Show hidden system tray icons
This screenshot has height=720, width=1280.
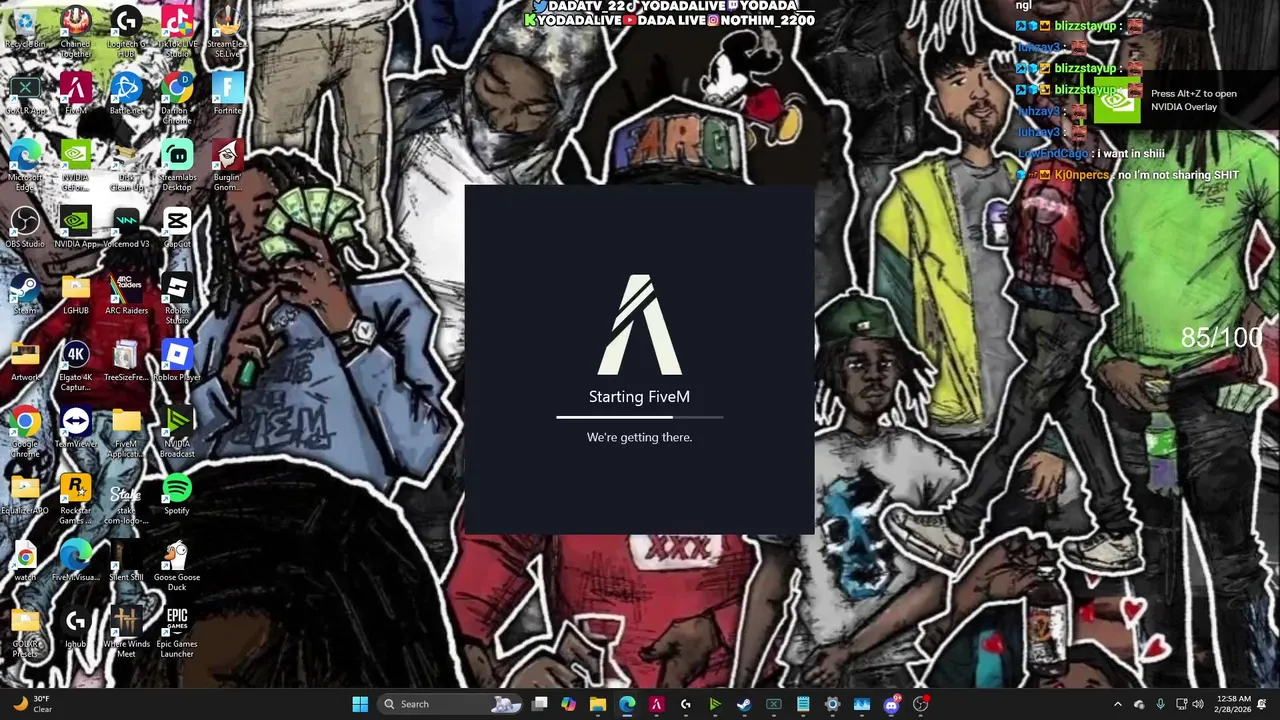pos(1118,704)
